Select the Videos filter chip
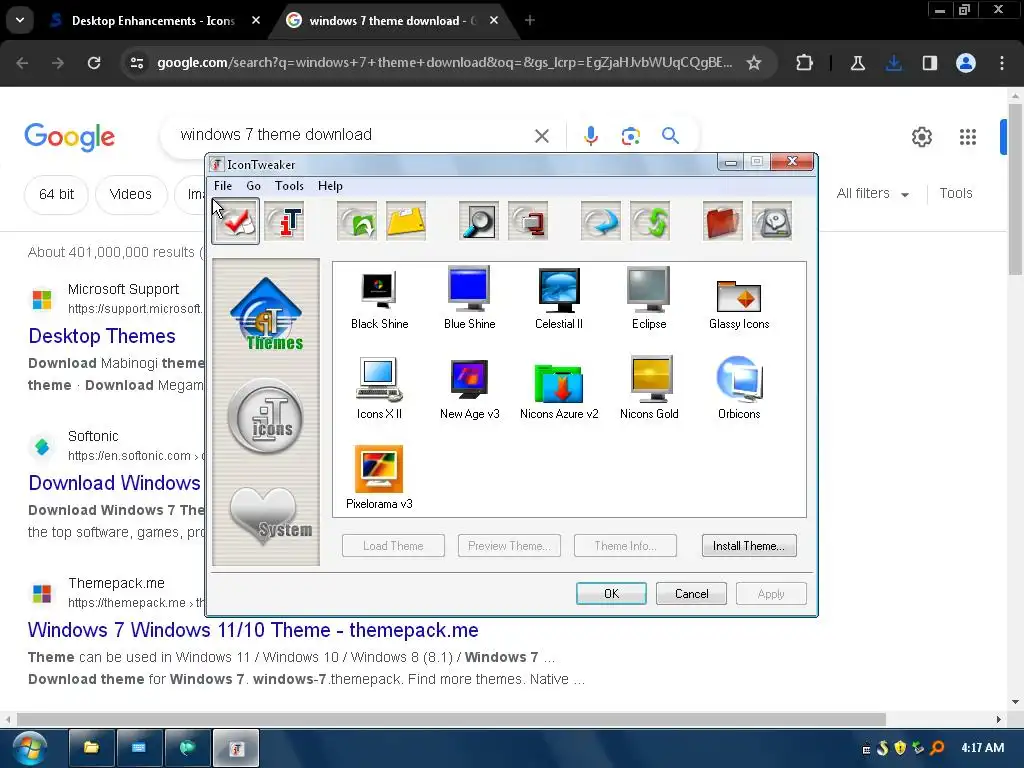1024x768 pixels. pos(131,195)
